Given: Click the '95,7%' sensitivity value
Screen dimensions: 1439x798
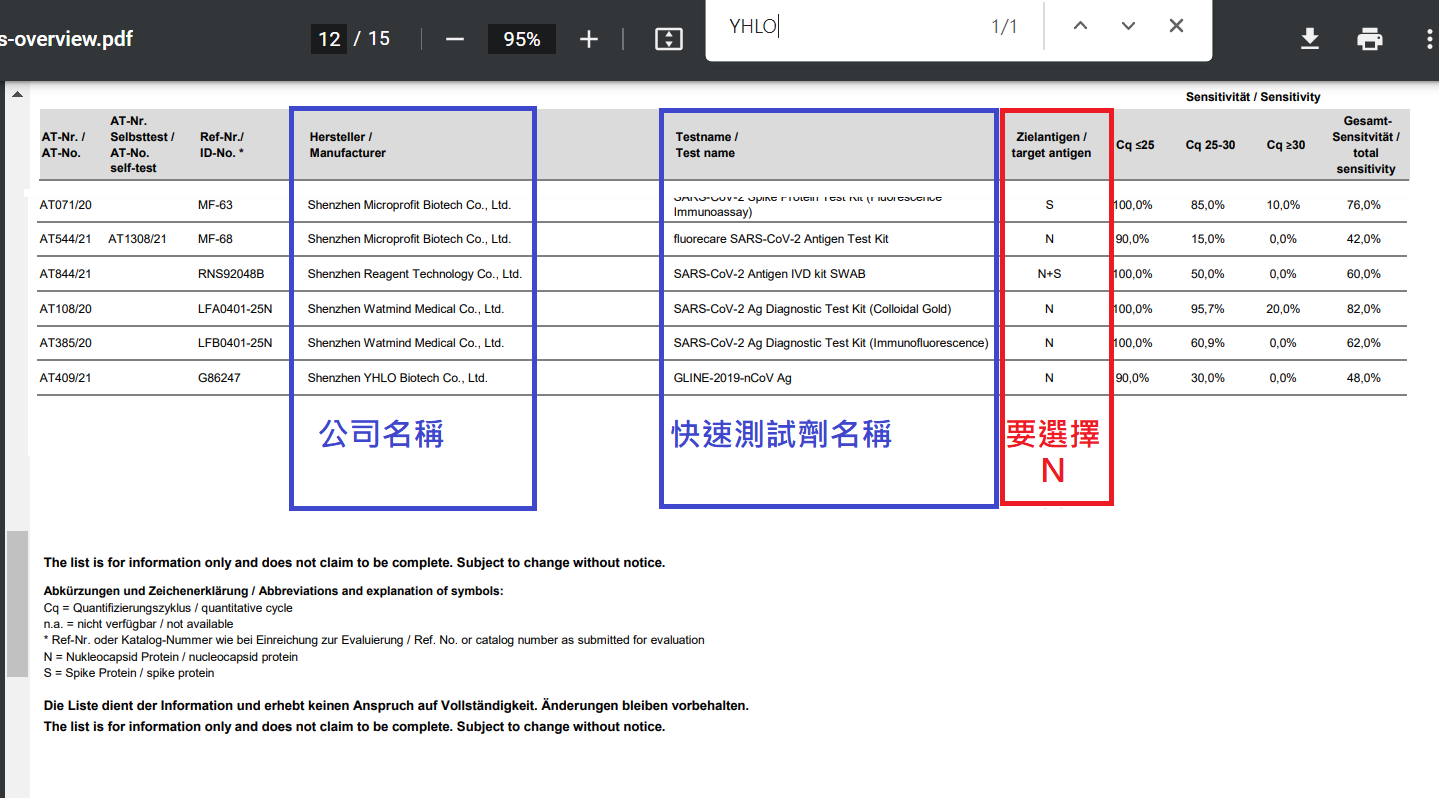Looking at the screenshot, I should [x=1208, y=309].
